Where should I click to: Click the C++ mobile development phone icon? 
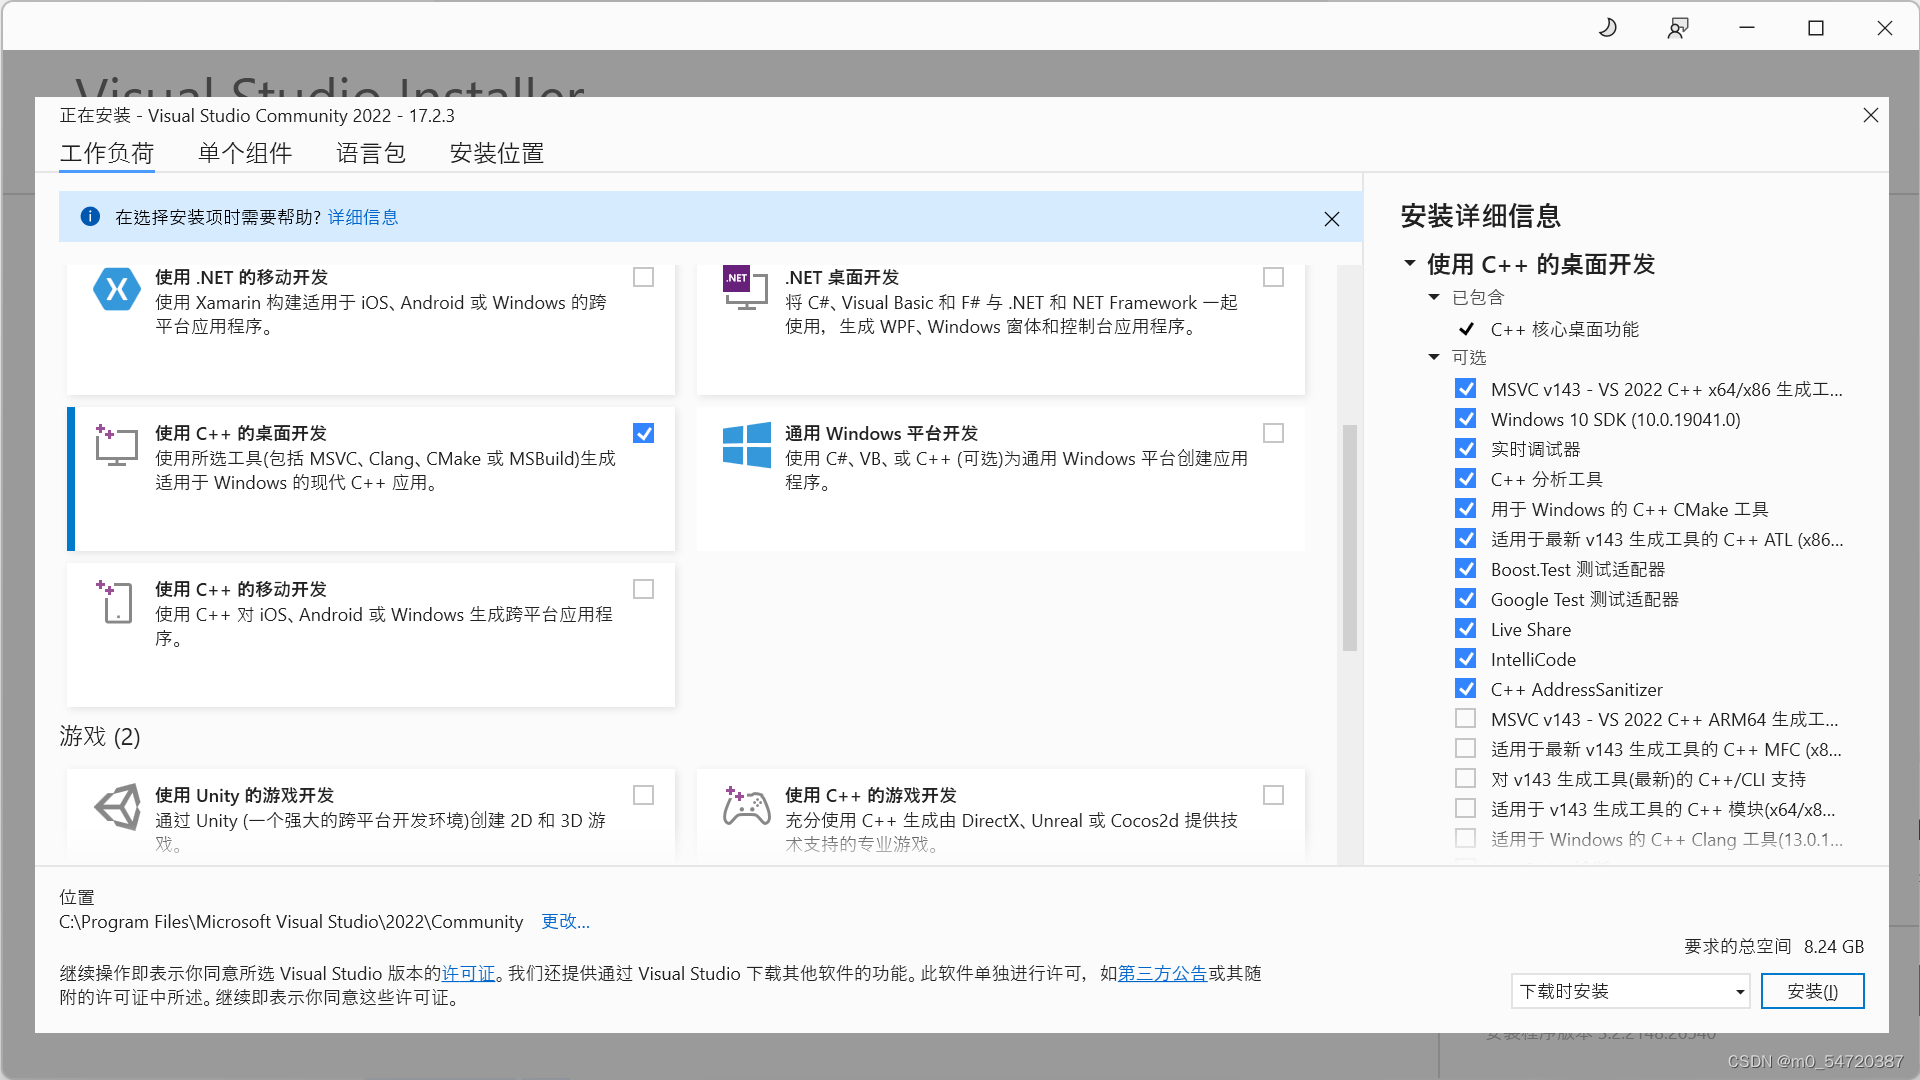point(116,602)
